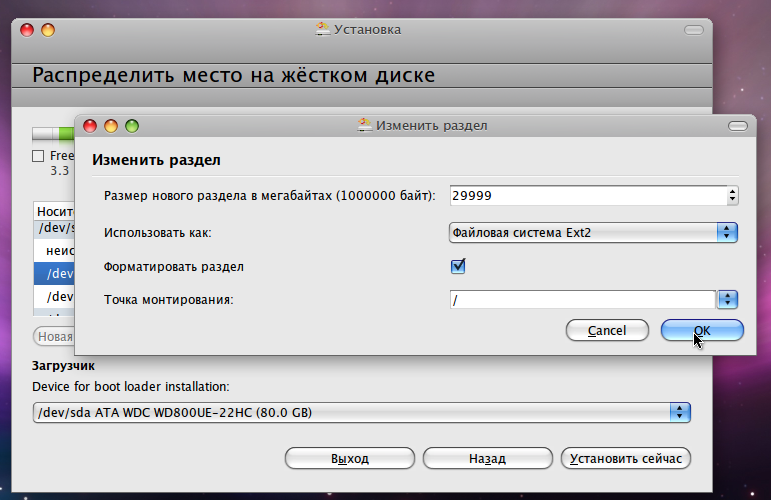
Task: Click the partition size field showing 29999
Action: coord(587,196)
